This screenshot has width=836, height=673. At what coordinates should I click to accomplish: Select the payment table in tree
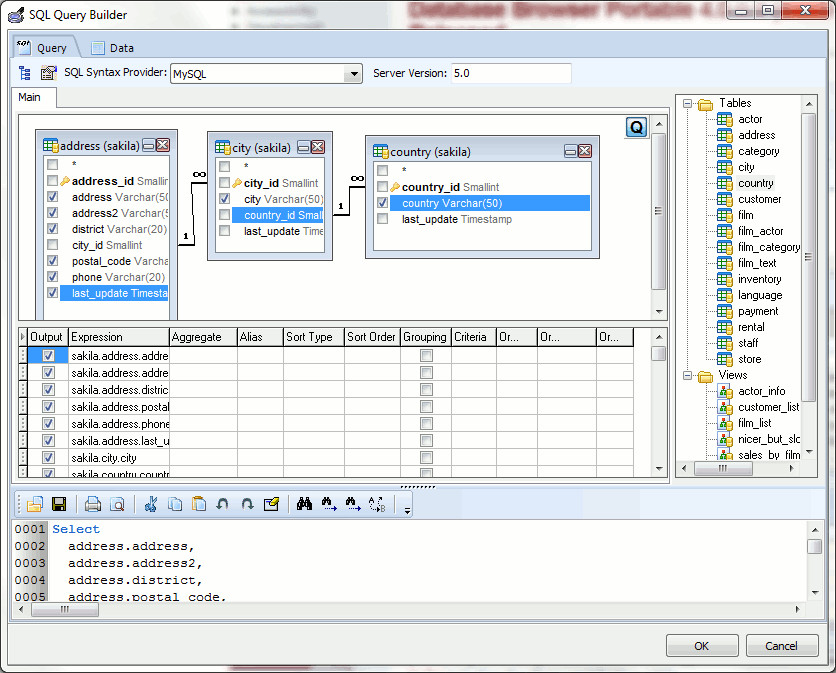coord(758,311)
